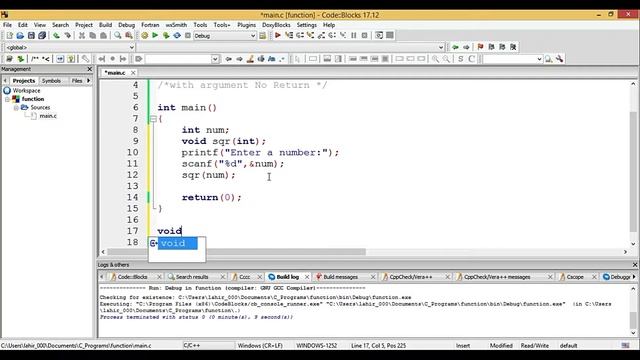This screenshot has height=360, width=640.
Task: Click the Build gear icon
Action: [x=144, y=36]
